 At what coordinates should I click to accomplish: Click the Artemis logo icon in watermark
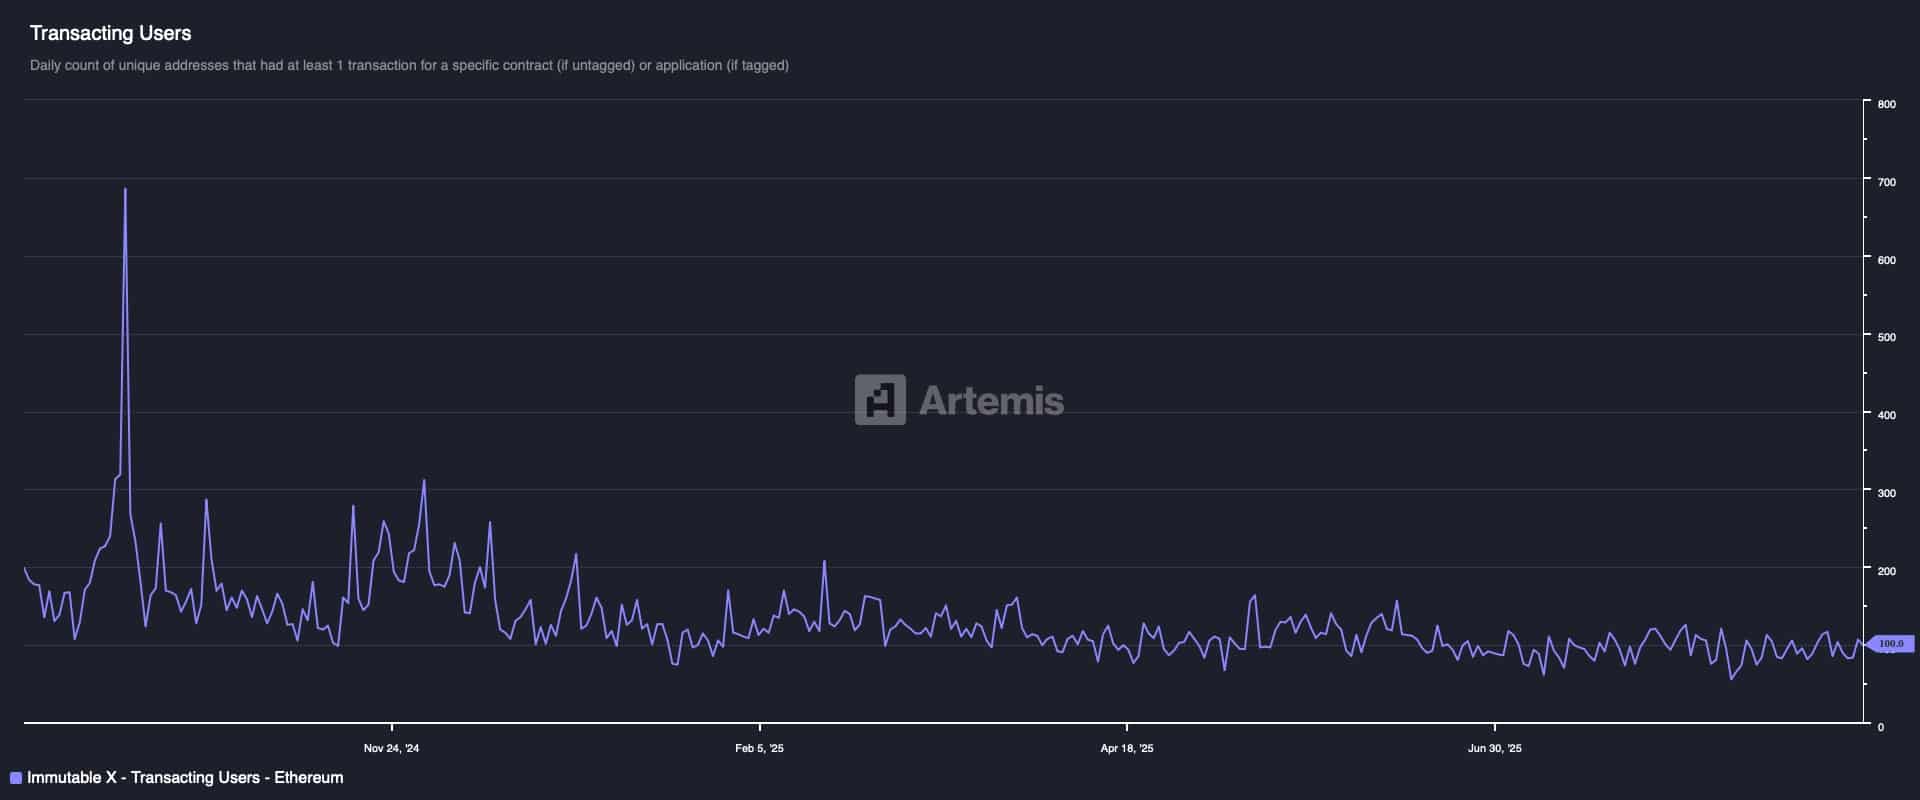point(880,400)
